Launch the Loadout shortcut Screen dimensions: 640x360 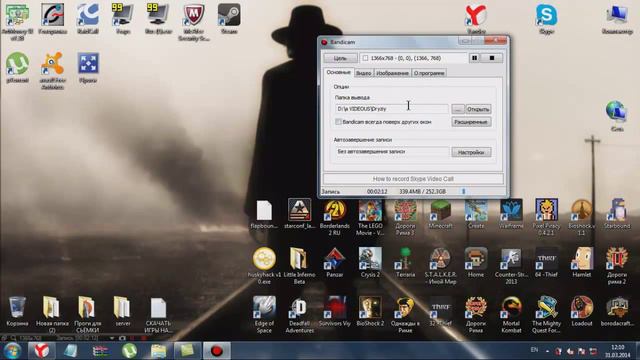582,311
